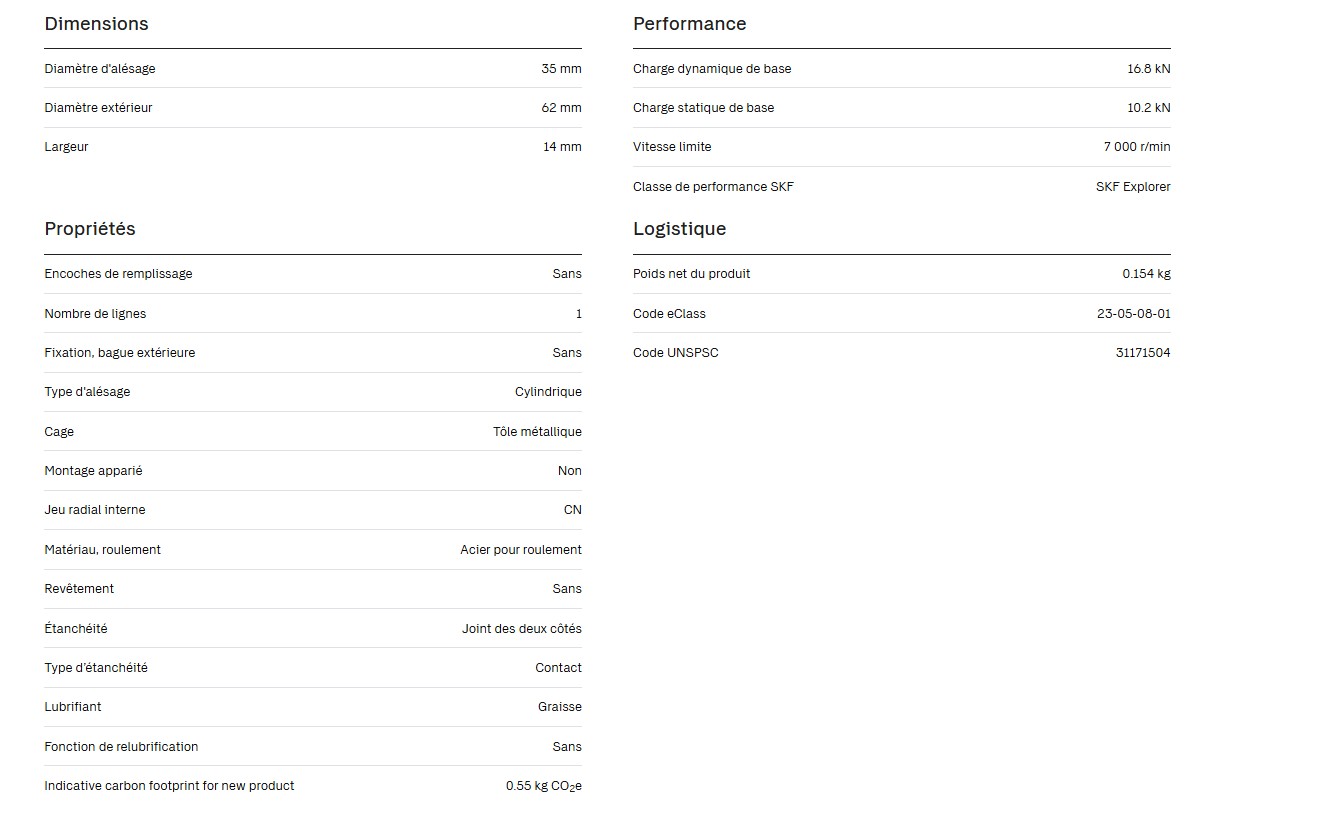This screenshot has height=837, width=1333.
Task: Select the Tôle métallique cage value
Action: point(537,432)
